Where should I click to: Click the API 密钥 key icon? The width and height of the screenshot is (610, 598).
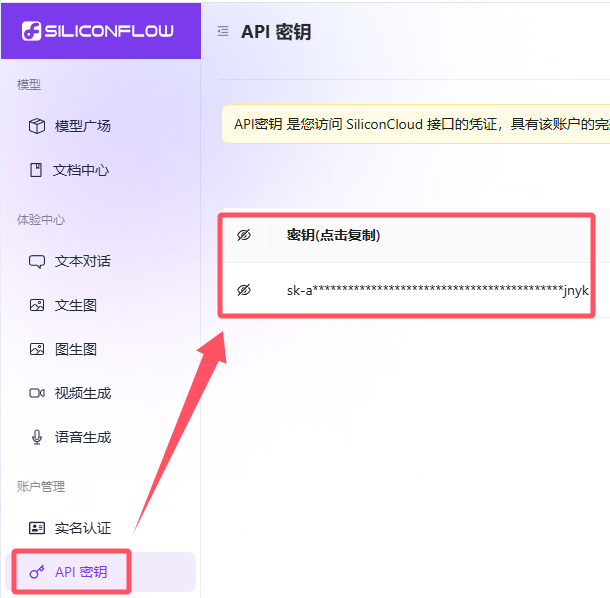pyautogui.click(x=37, y=572)
